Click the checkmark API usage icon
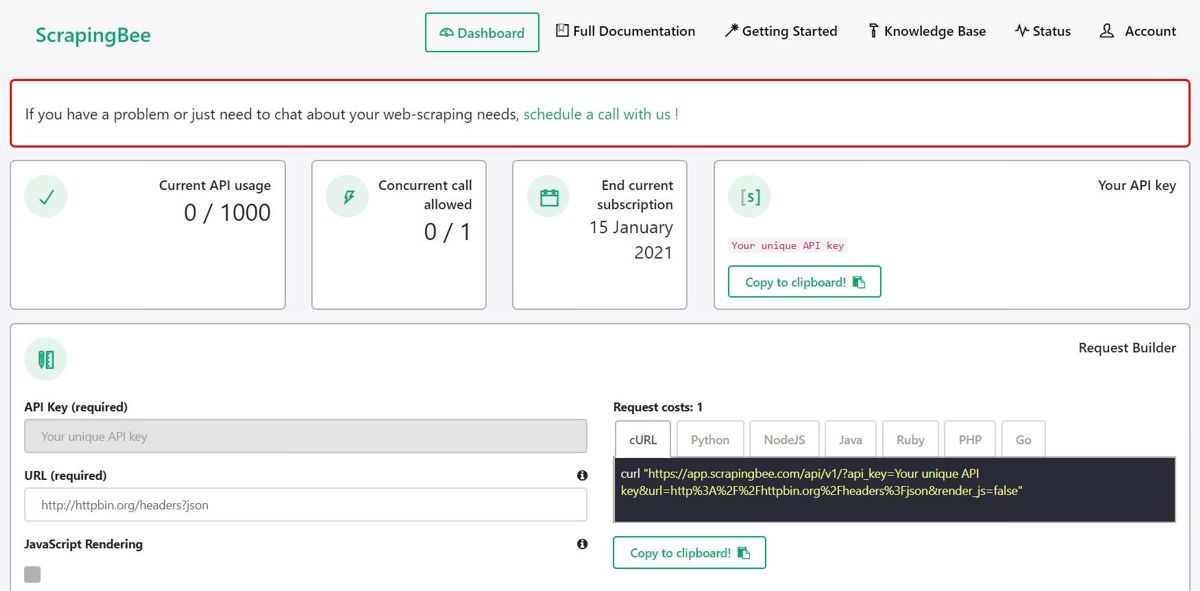The height and width of the screenshot is (591, 1200). [x=46, y=197]
